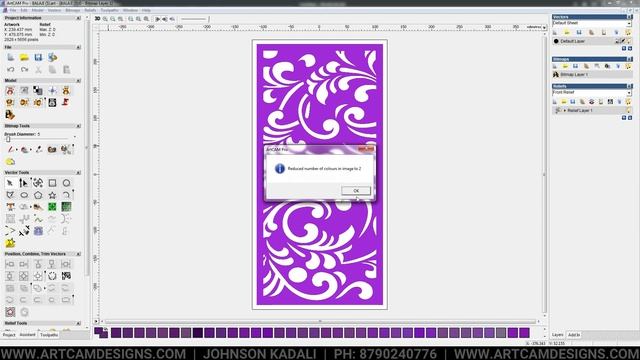
Task: Click the green Bitmap to Vector icon
Action: point(52,207)
